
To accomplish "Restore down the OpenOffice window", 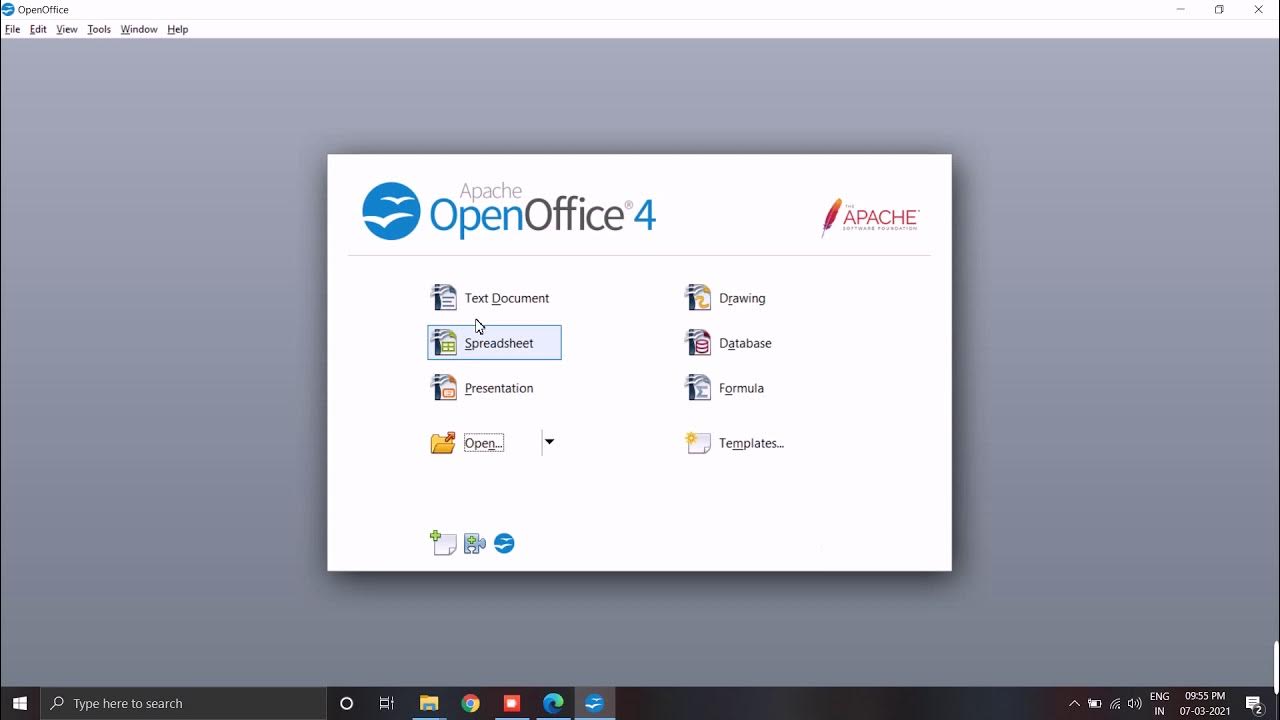I will pos(1219,9).
